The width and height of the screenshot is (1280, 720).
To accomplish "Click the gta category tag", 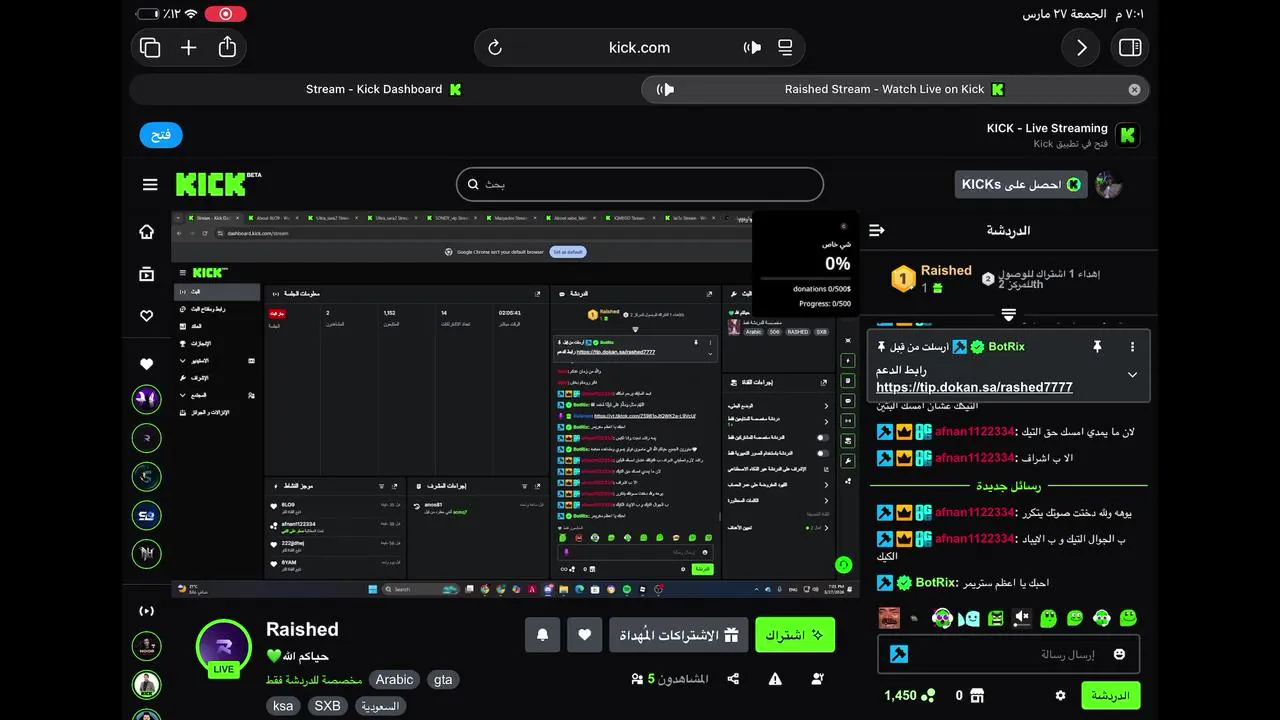I will tap(443, 680).
